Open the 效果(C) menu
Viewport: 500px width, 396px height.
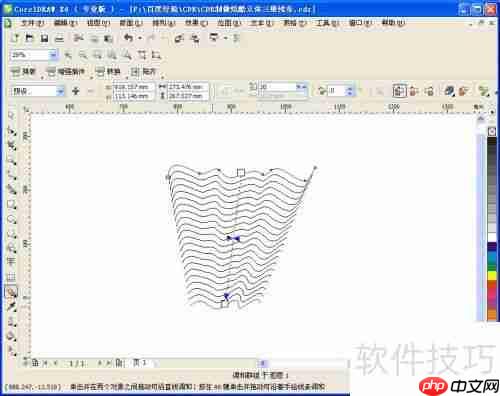point(196,23)
